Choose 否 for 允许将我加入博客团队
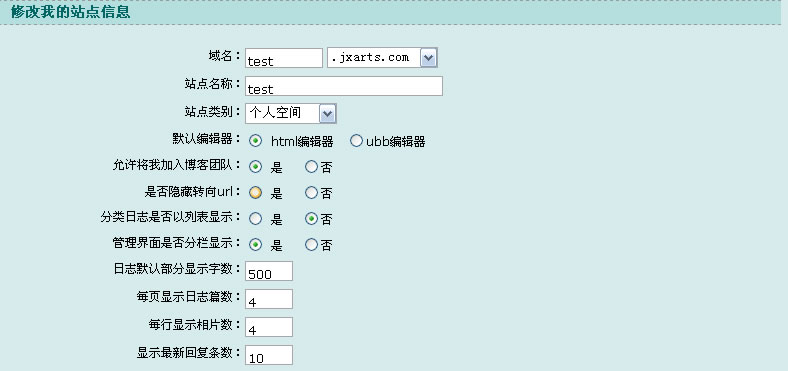Viewport: 788px width, 371px height. [311, 166]
